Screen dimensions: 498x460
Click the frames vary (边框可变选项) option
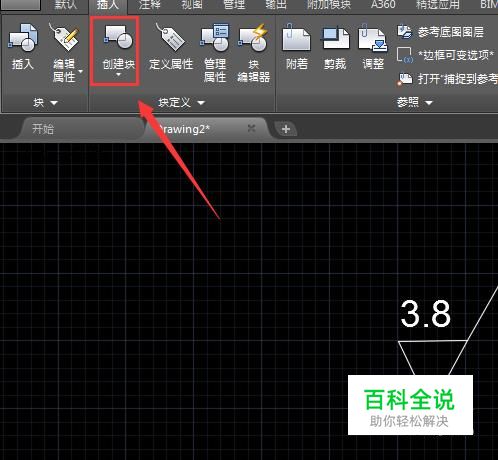coord(445,55)
